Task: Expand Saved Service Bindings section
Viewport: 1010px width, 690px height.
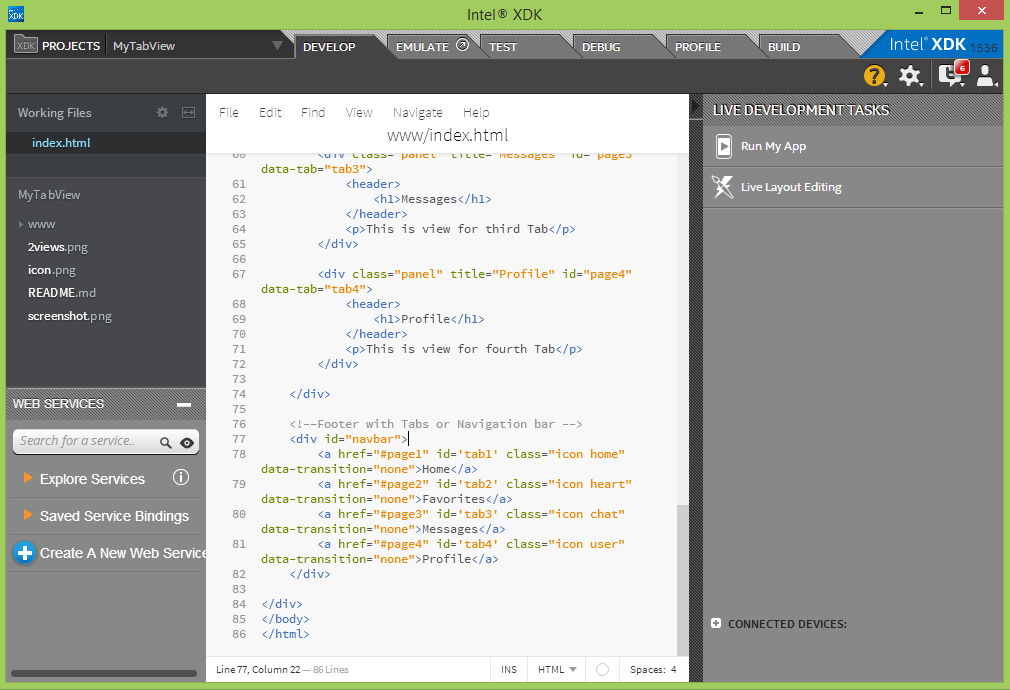Action: [28, 515]
